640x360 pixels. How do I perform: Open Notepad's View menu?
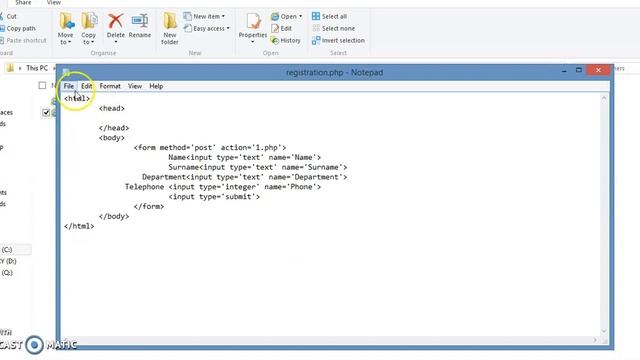point(135,86)
